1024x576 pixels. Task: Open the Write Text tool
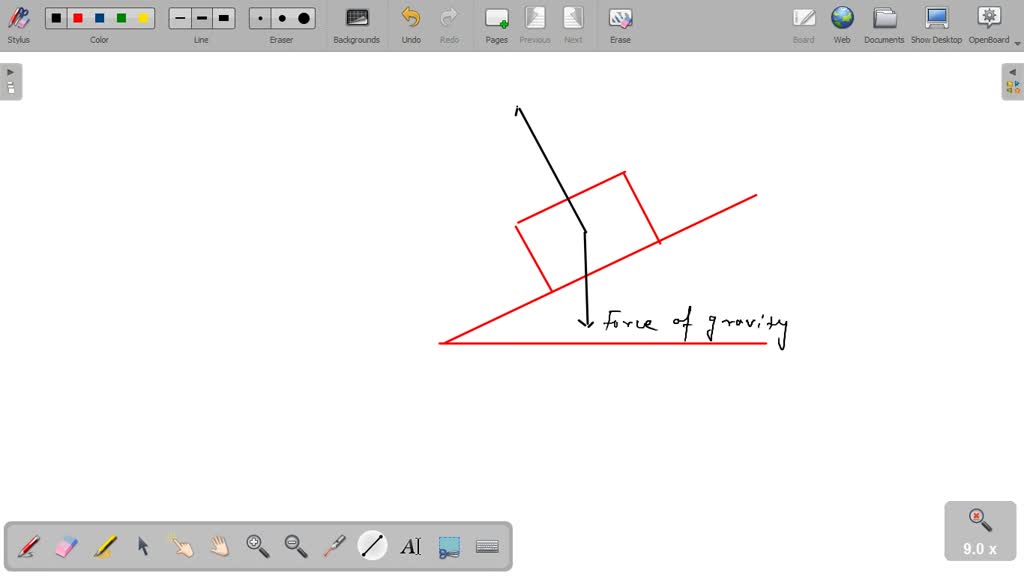[x=411, y=545]
